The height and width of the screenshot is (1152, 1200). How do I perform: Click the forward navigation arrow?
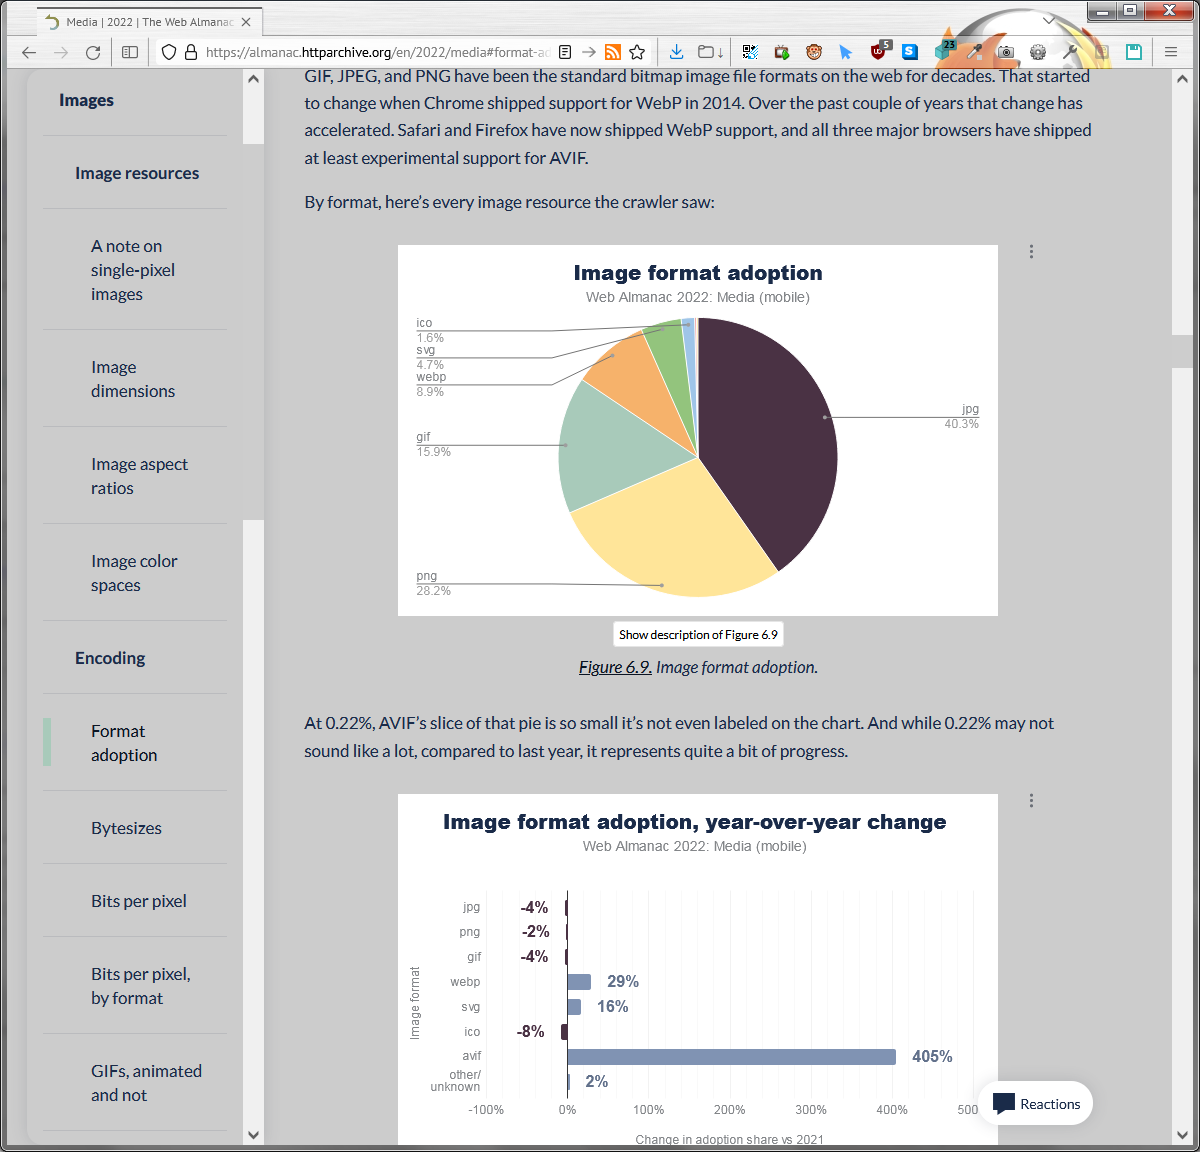[61, 52]
